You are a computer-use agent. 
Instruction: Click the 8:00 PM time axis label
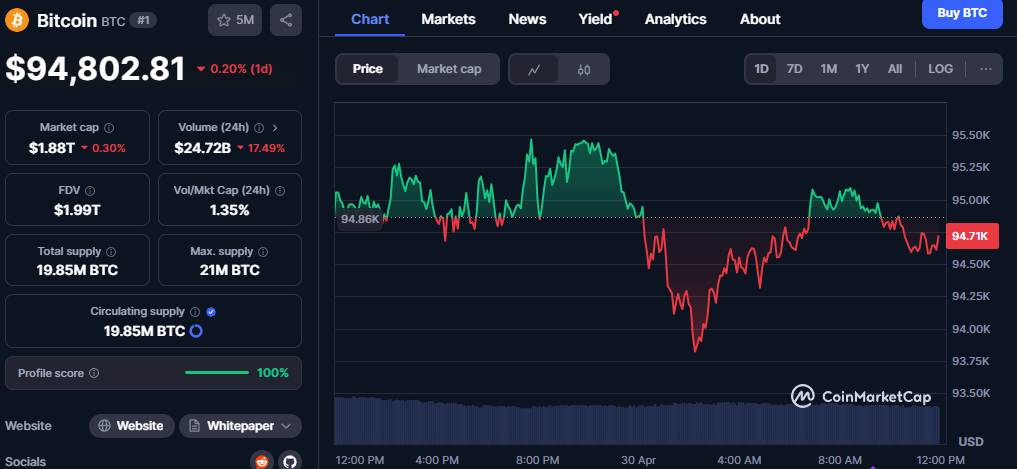point(538,460)
